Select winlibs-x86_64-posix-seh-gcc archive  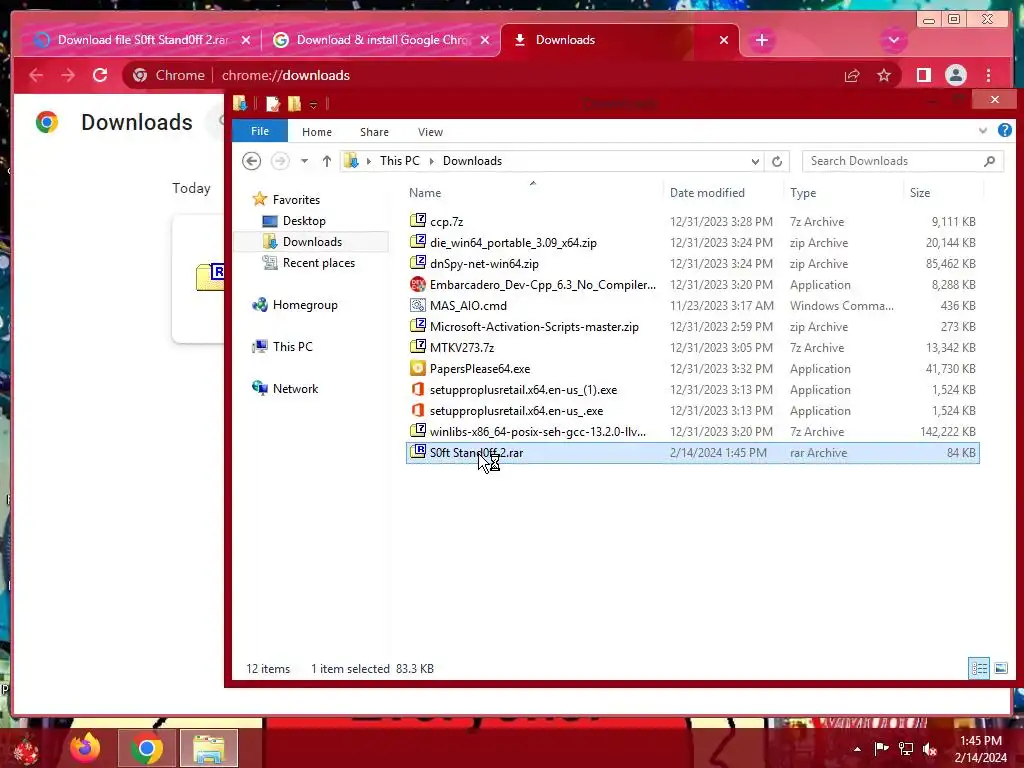[x=692, y=432]
